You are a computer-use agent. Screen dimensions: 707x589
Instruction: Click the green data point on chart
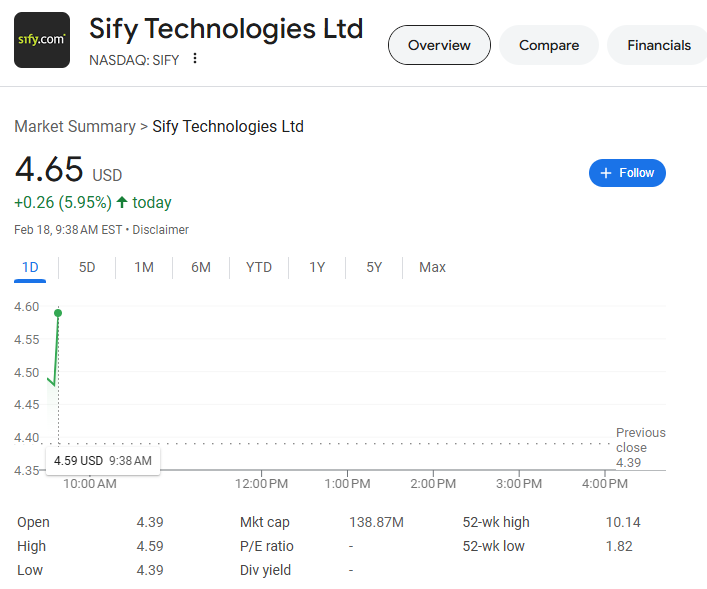[x=58, y=313]
